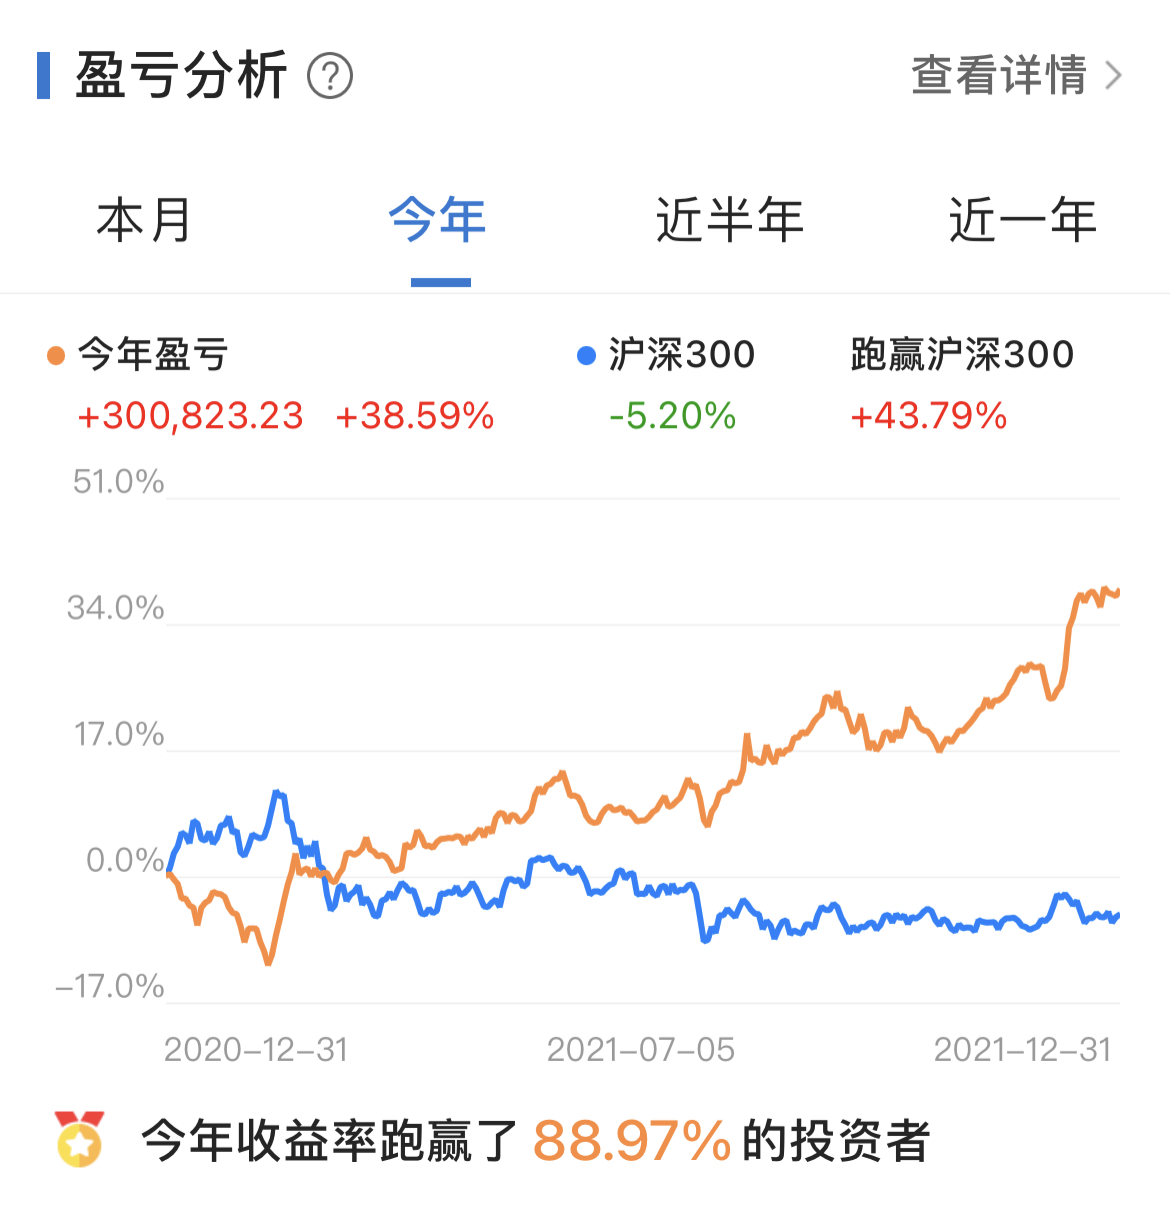Select the 今年 tab

[x=438, y=220]
